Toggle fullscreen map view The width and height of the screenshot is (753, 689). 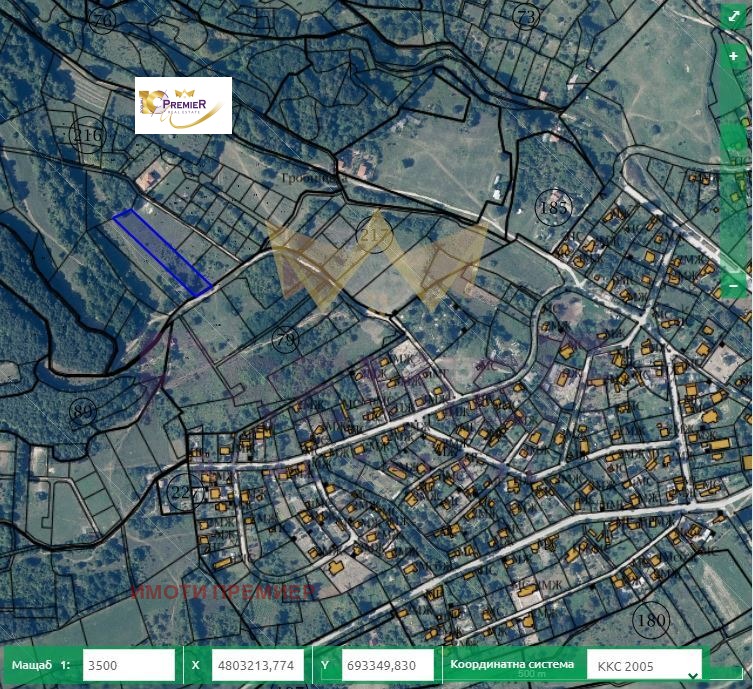[x=733, y=20]
